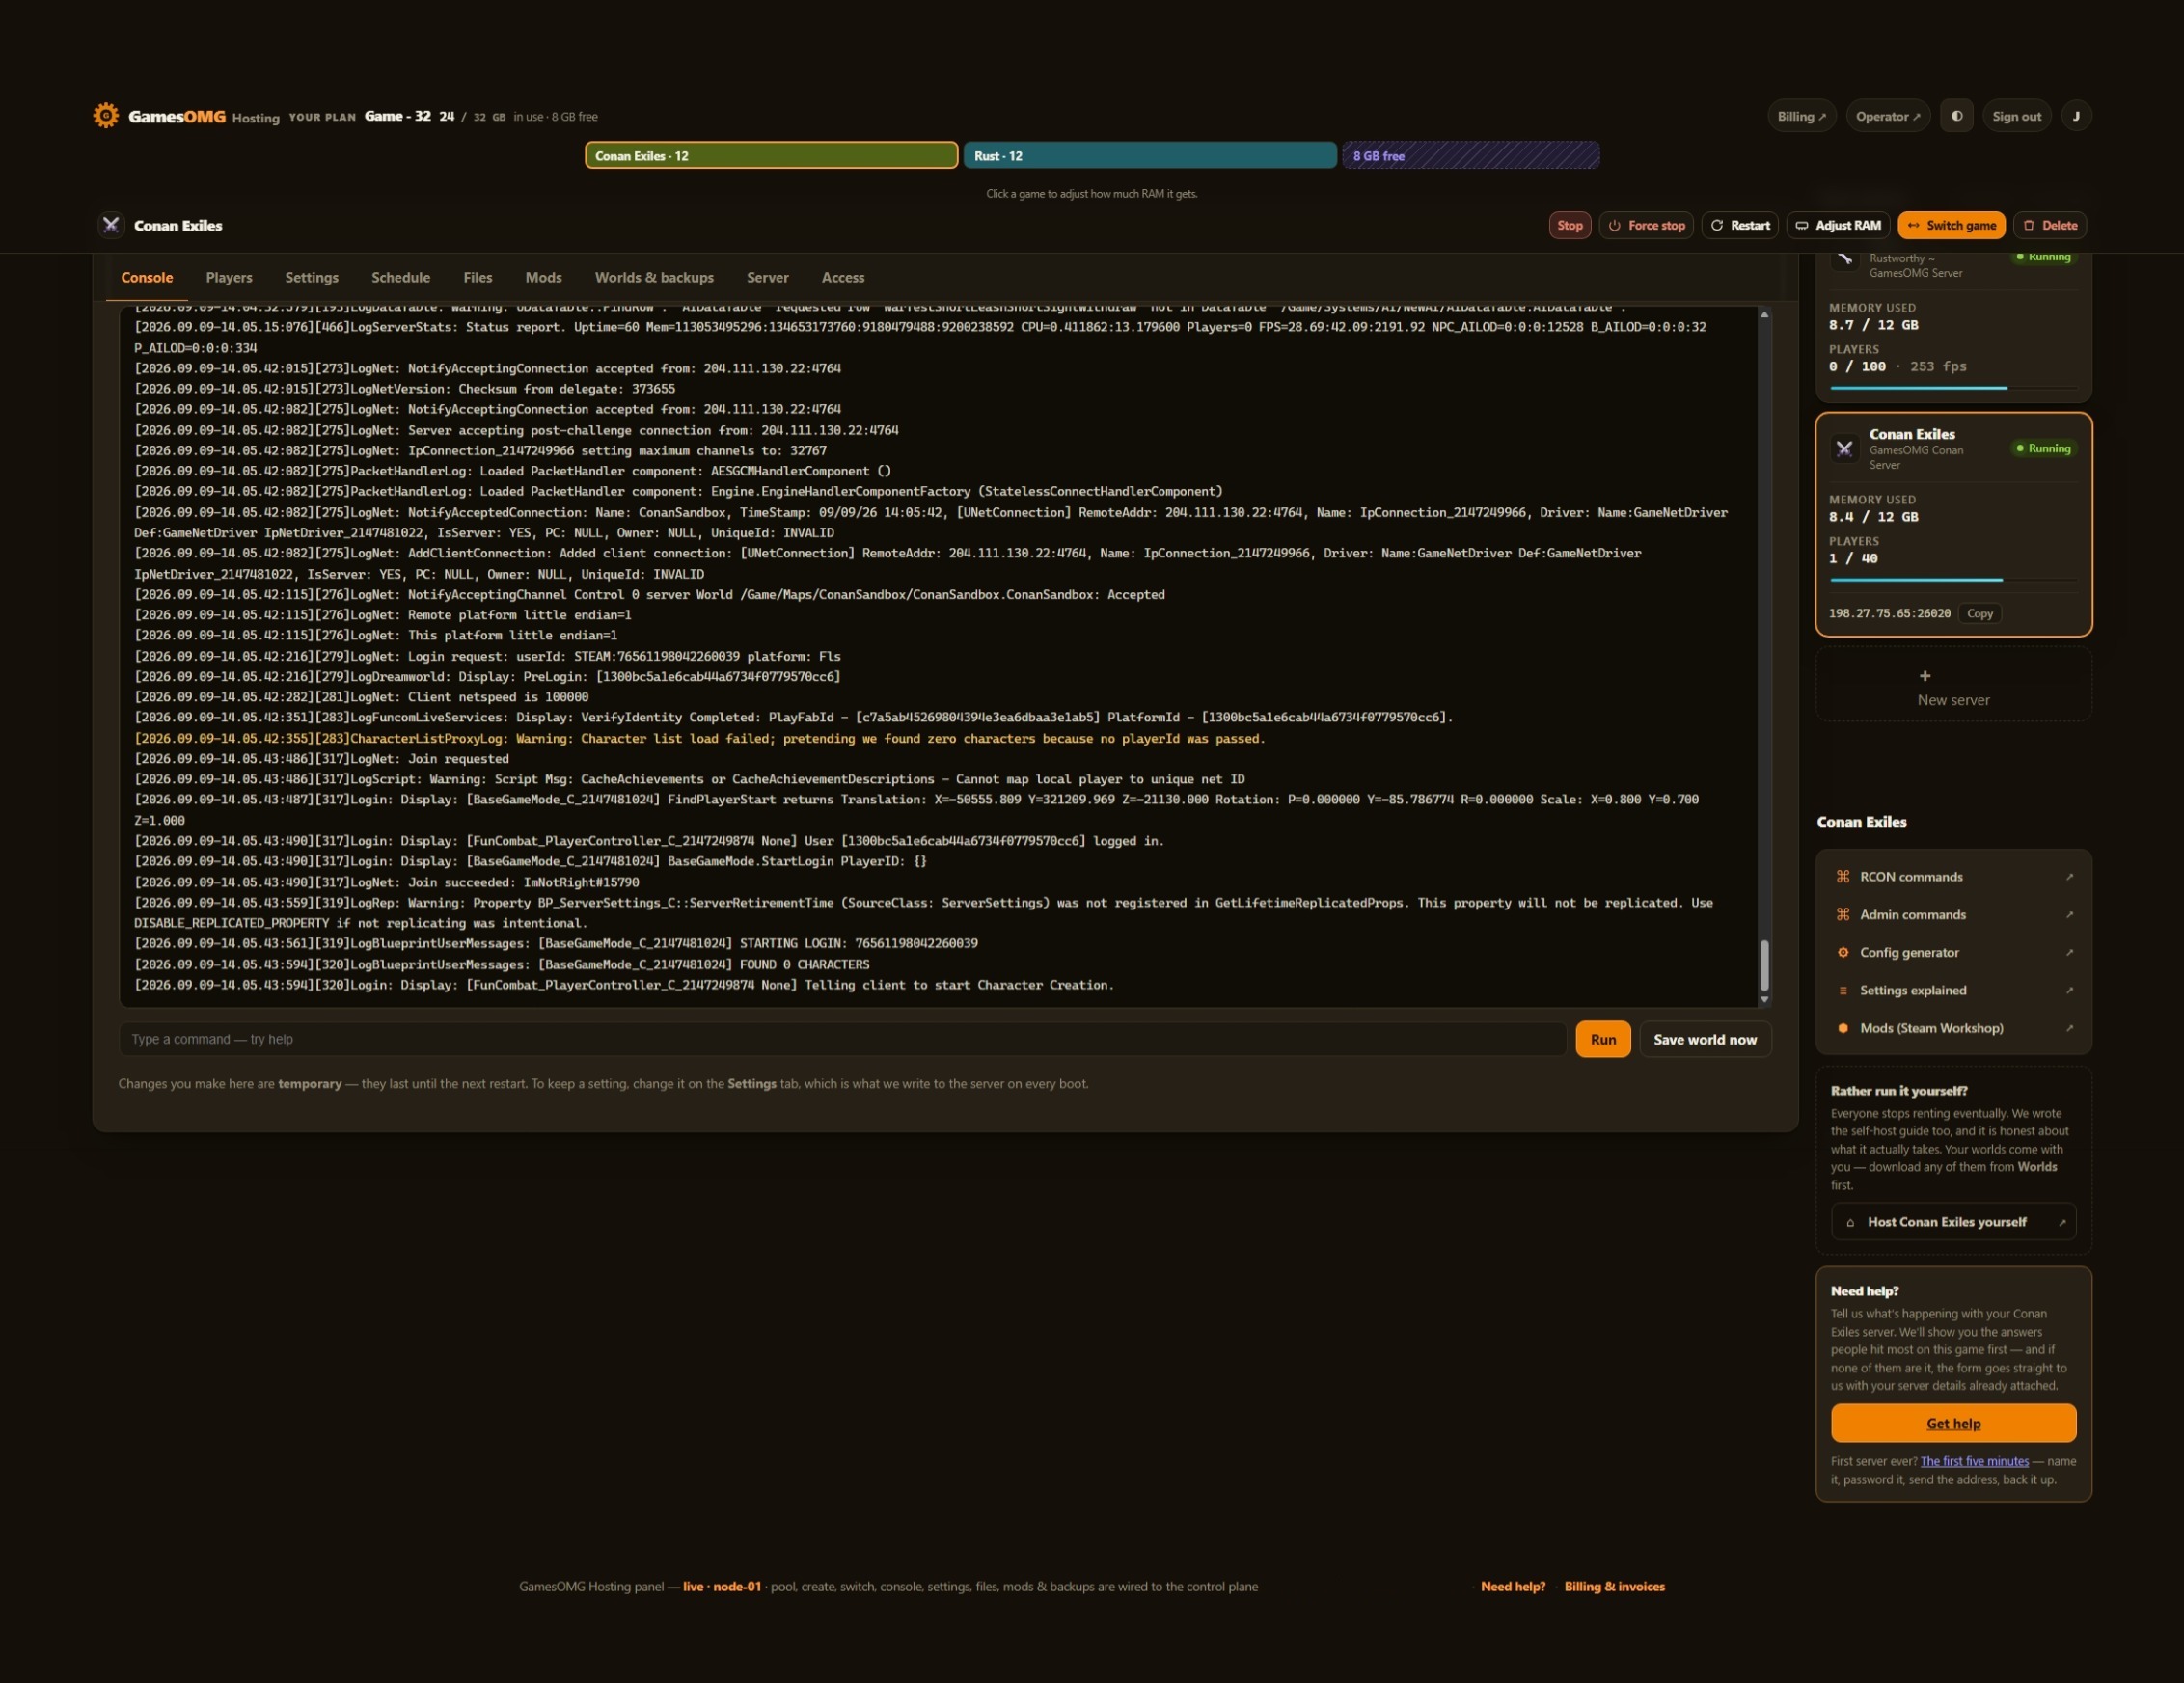Open the Worlds & backups tab
Image resolution: width=2184 pixels, height=1683 pixels.
coord(654,277)
